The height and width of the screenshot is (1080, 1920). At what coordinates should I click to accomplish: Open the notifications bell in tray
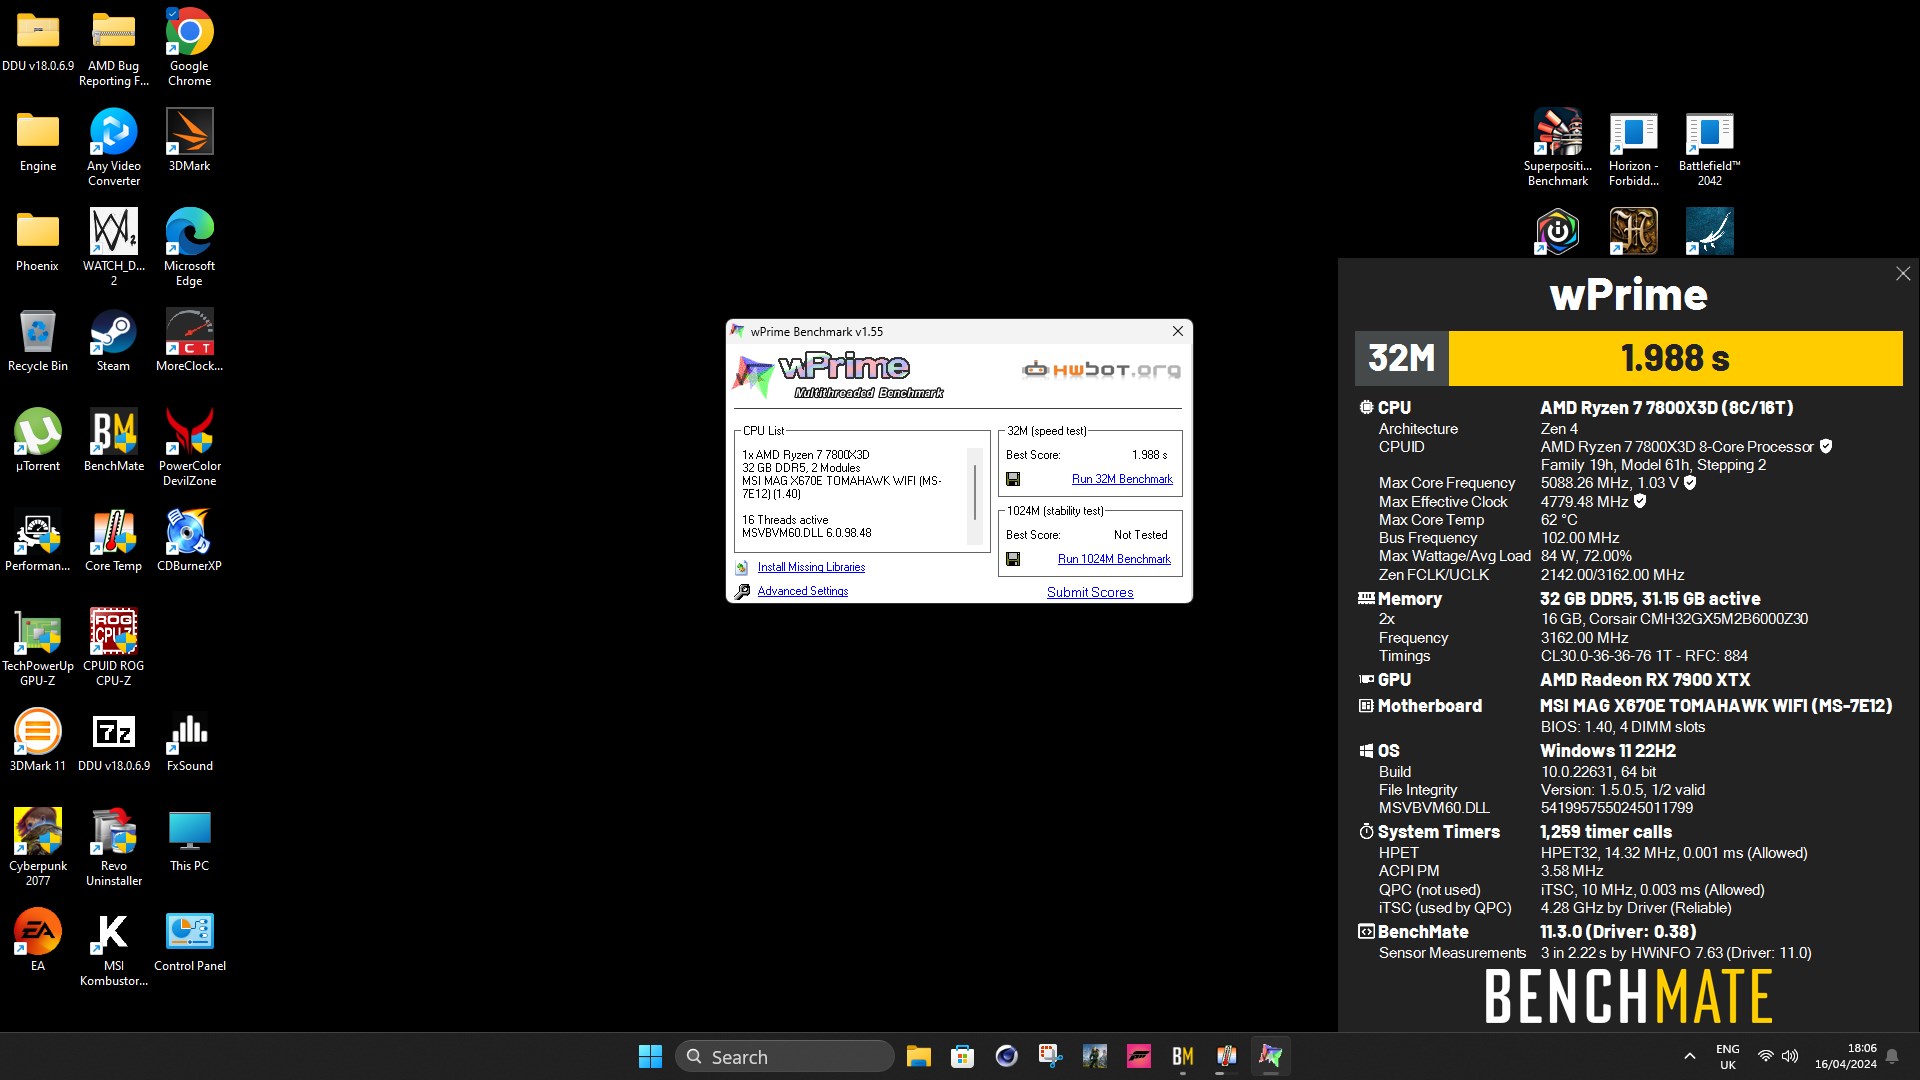pyautogui.click(x=1892, y=1056)
